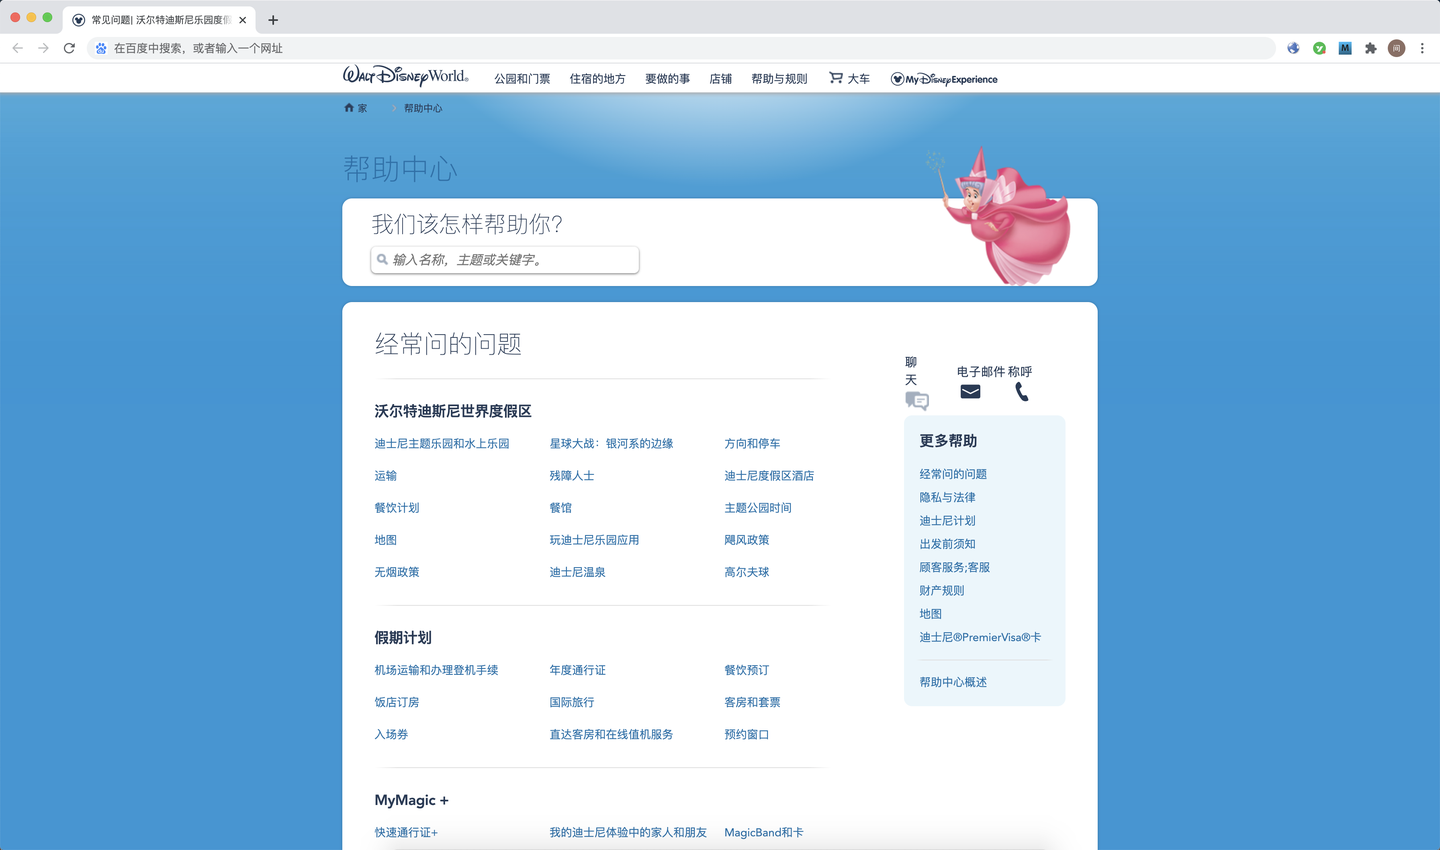Viewport: 1440px width, 850px height.
Task: Open chat via the speech bubble icon
Action: tap(917, 401)
